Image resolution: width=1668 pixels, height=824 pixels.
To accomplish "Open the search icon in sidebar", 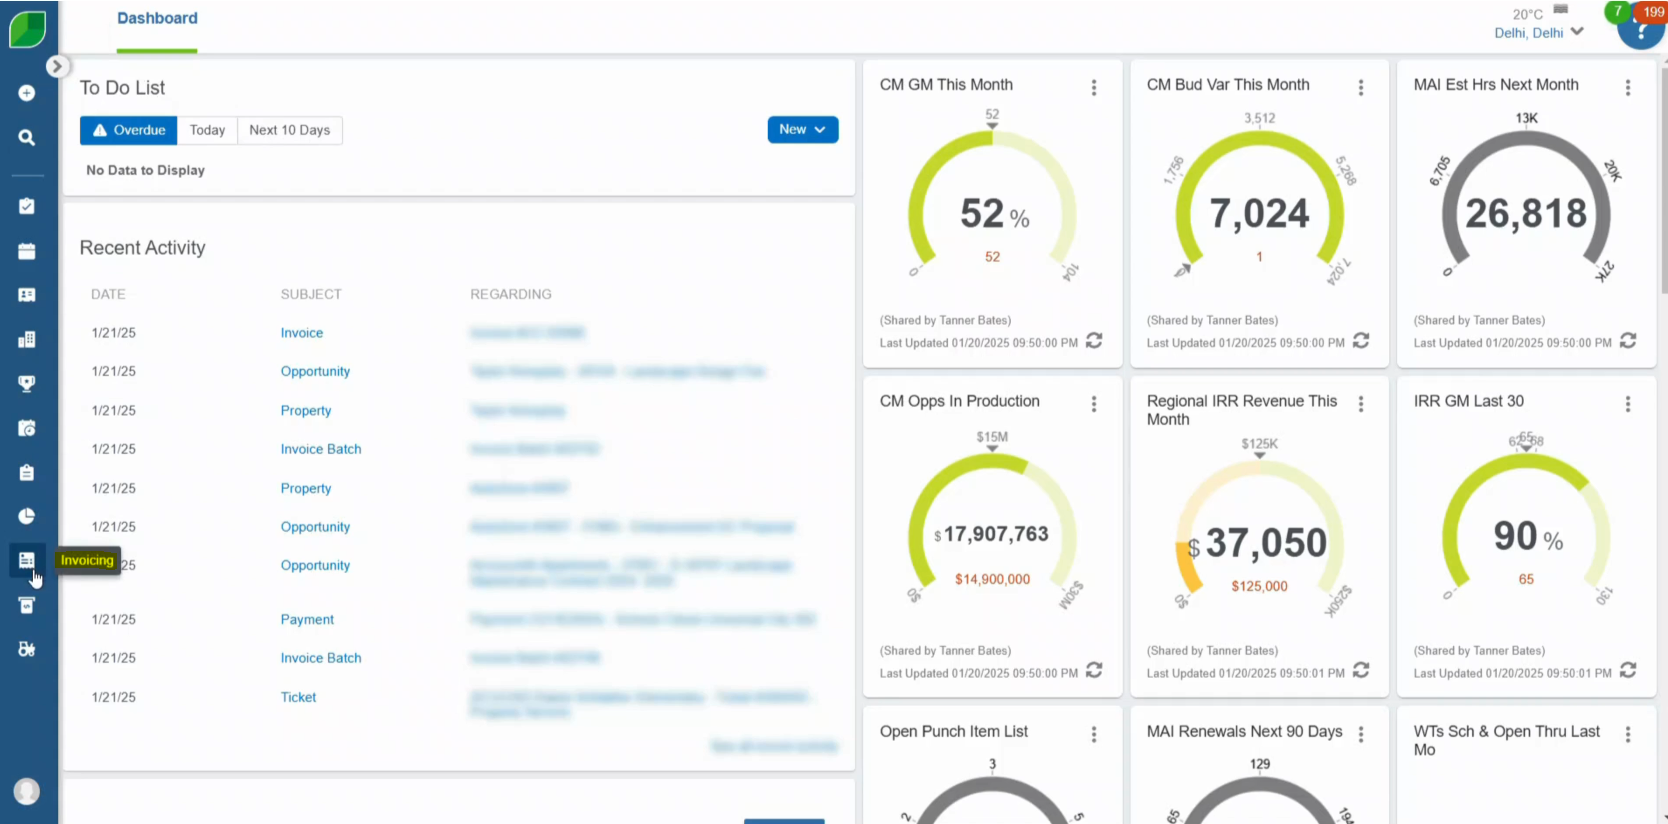I will pyautogui.click(x=27, y=138).
